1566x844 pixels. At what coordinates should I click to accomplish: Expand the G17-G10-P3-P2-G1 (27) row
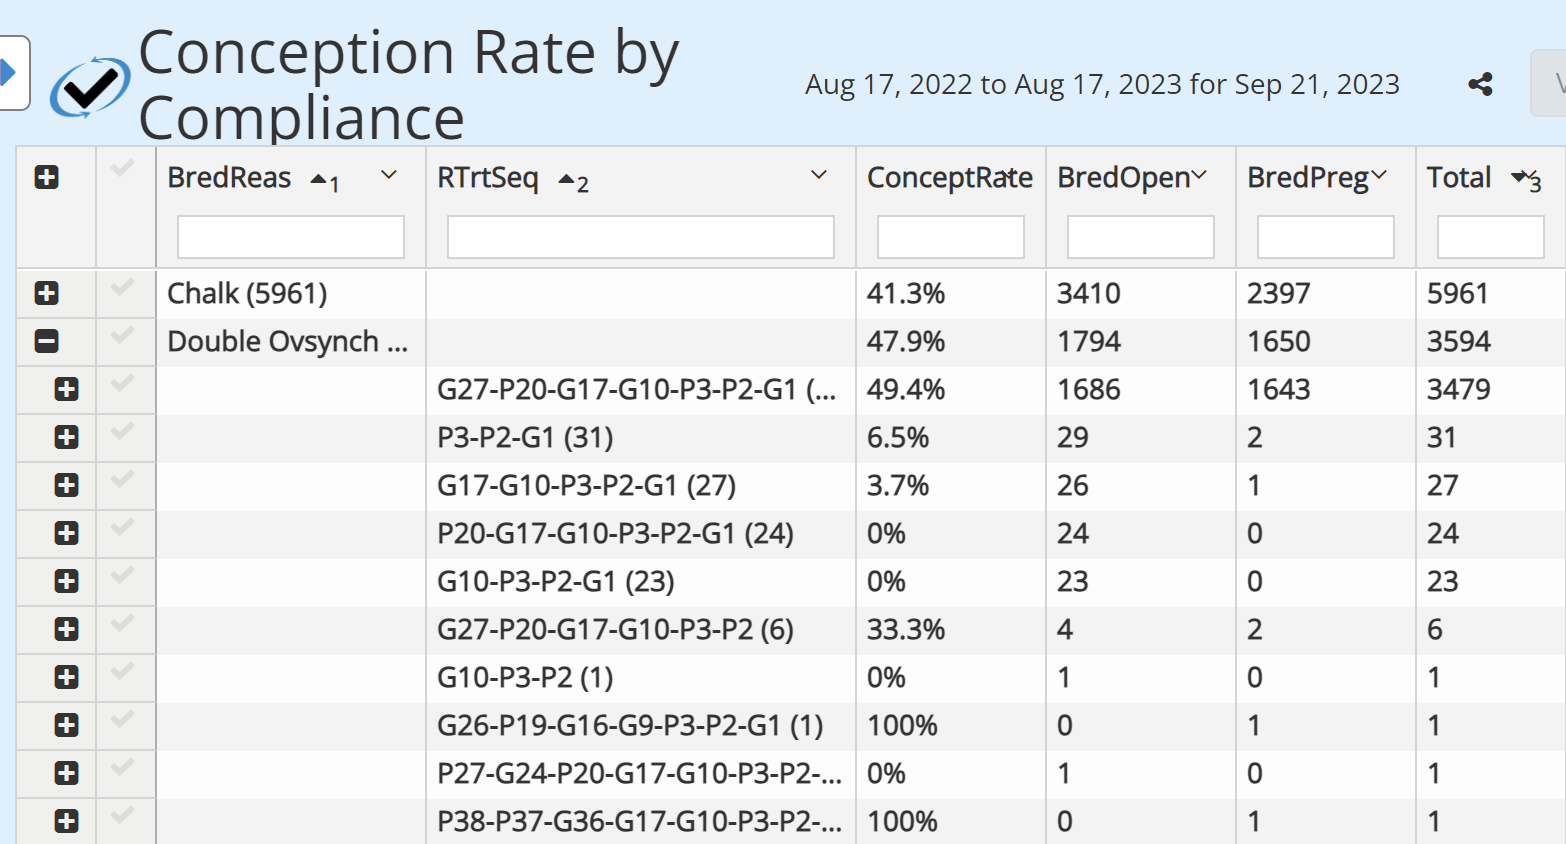pyautogui.click(x=67, y=485)
